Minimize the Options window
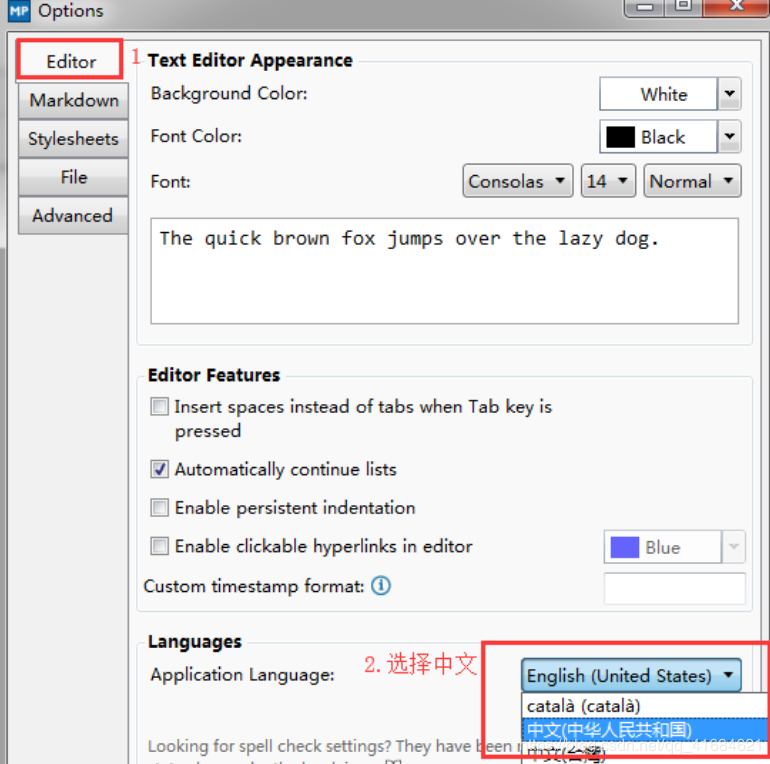The width and height of the screenshot is (770, 764). (x=644, y=7)
